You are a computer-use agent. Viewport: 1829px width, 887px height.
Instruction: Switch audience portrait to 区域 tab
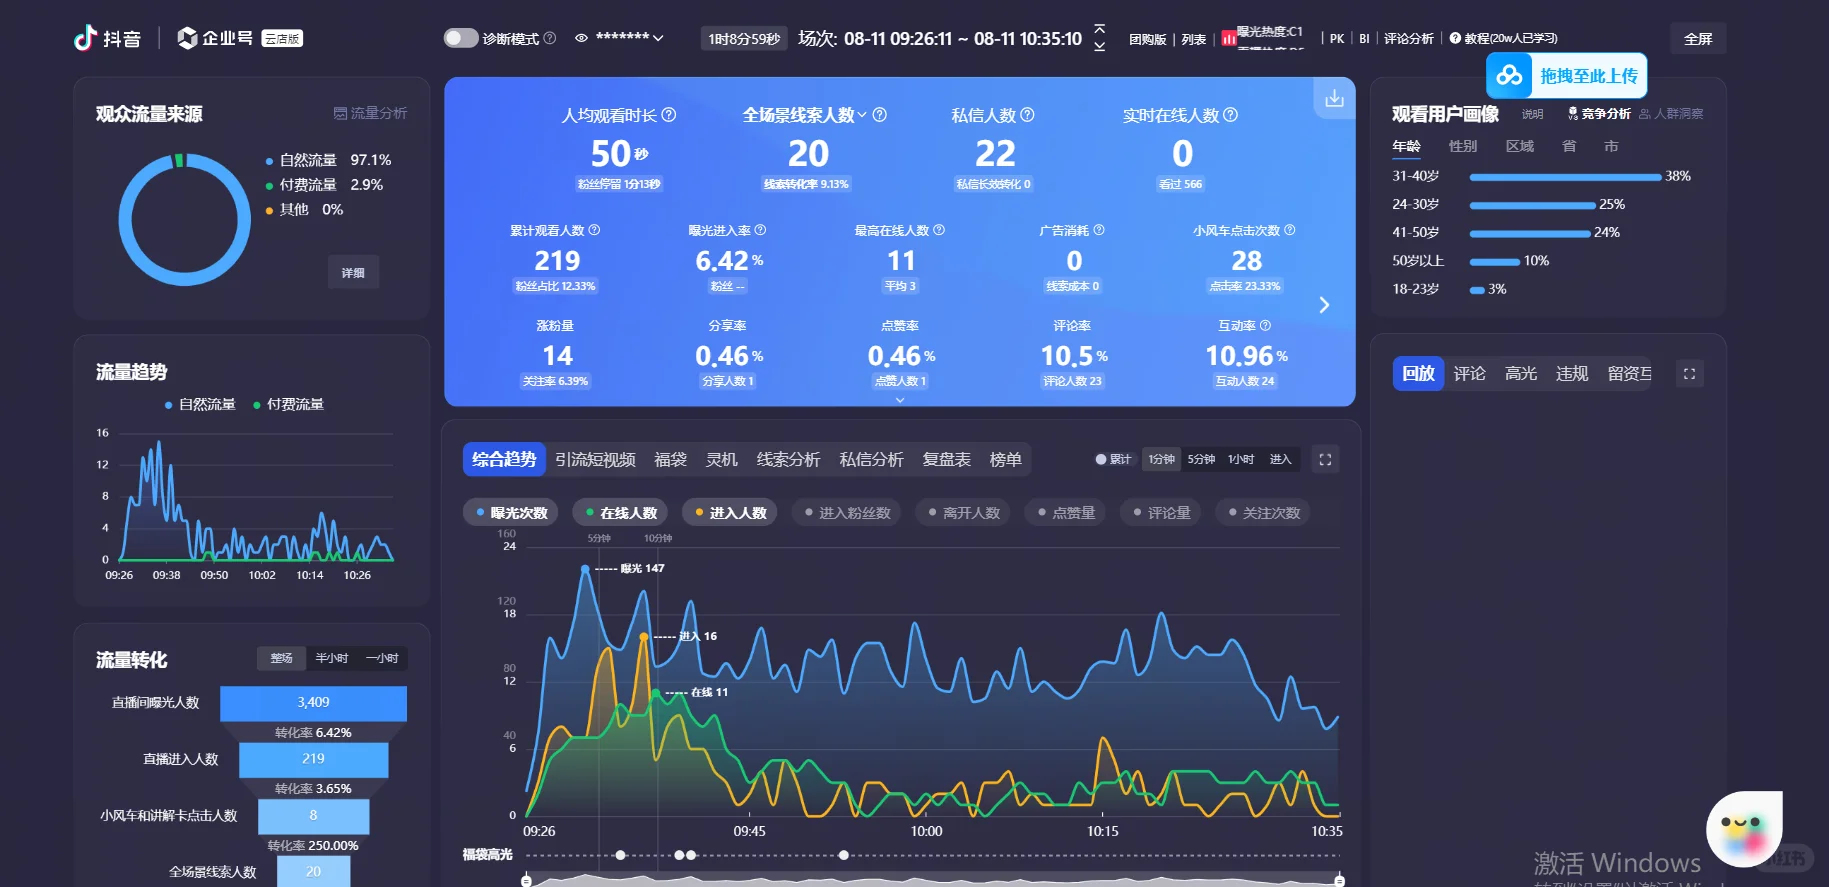click(1520, 146)
